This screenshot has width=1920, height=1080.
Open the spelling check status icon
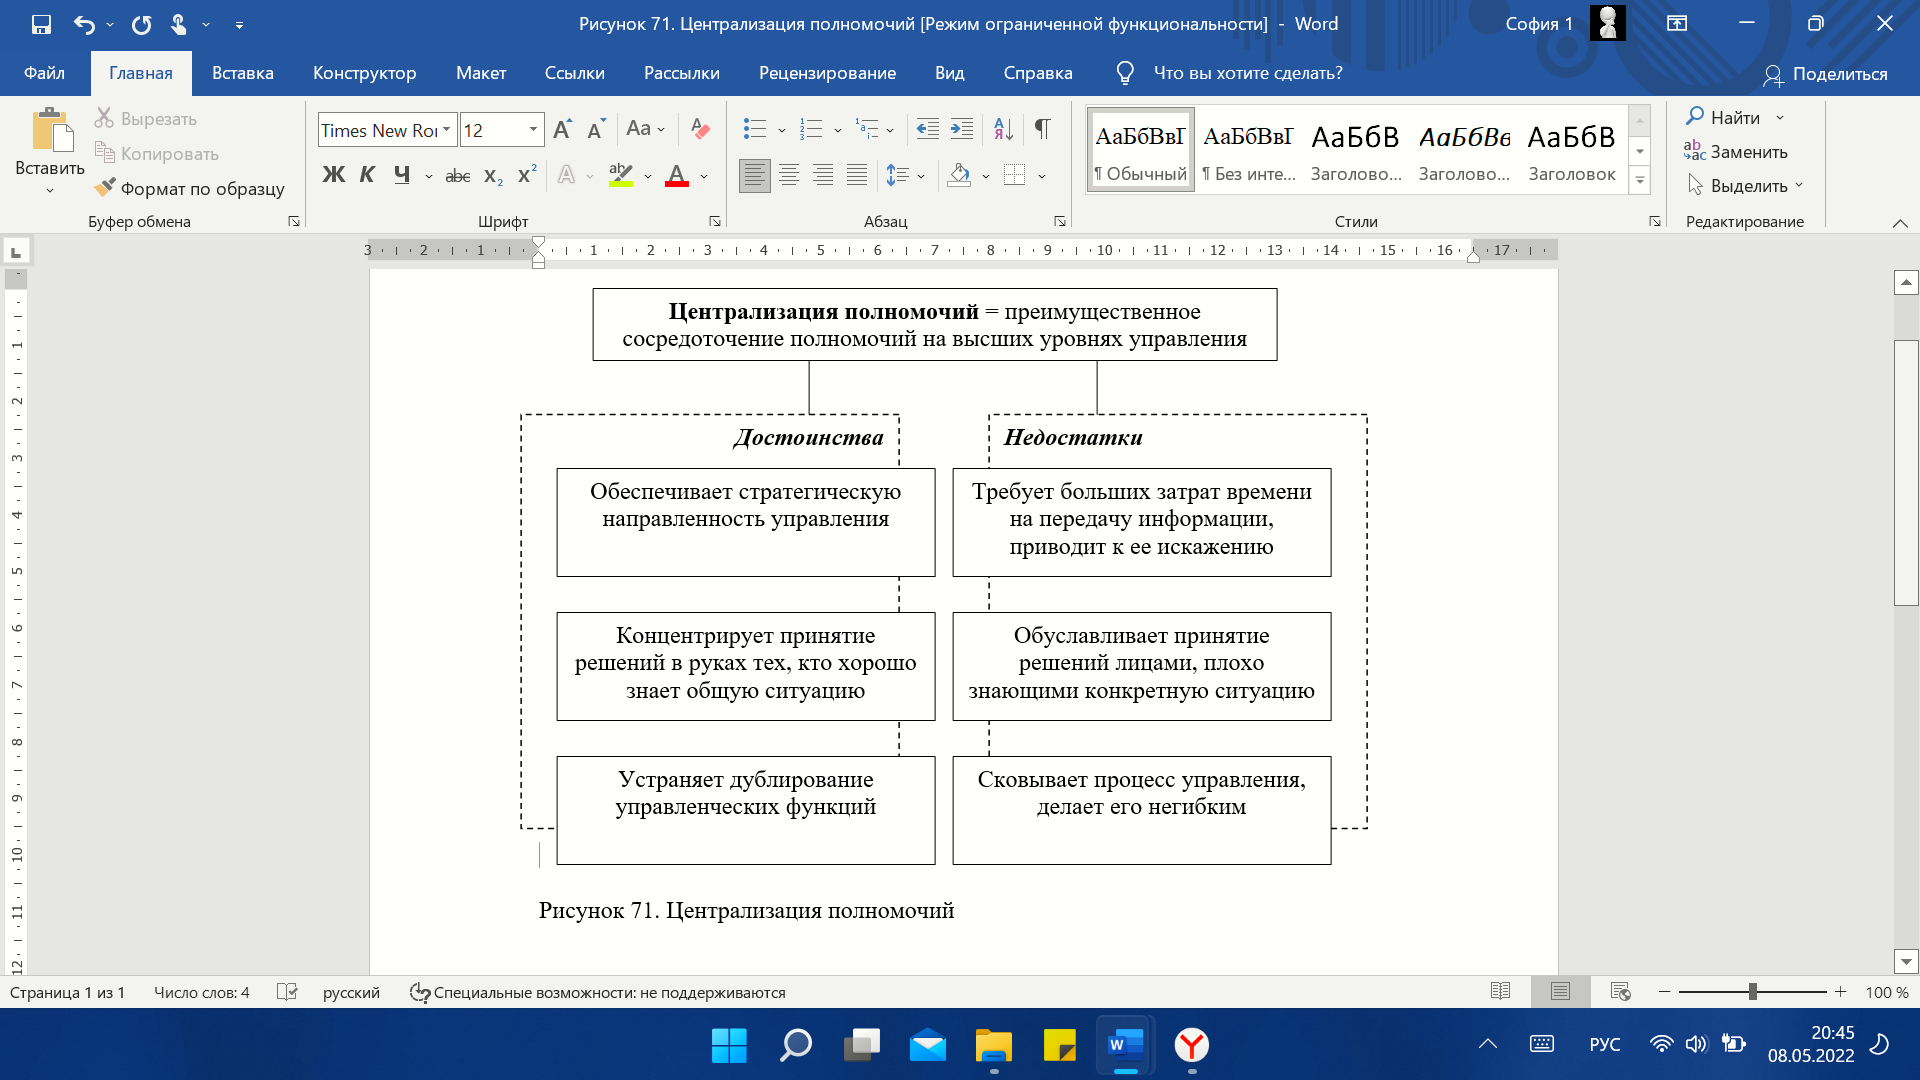coord(287,992)
